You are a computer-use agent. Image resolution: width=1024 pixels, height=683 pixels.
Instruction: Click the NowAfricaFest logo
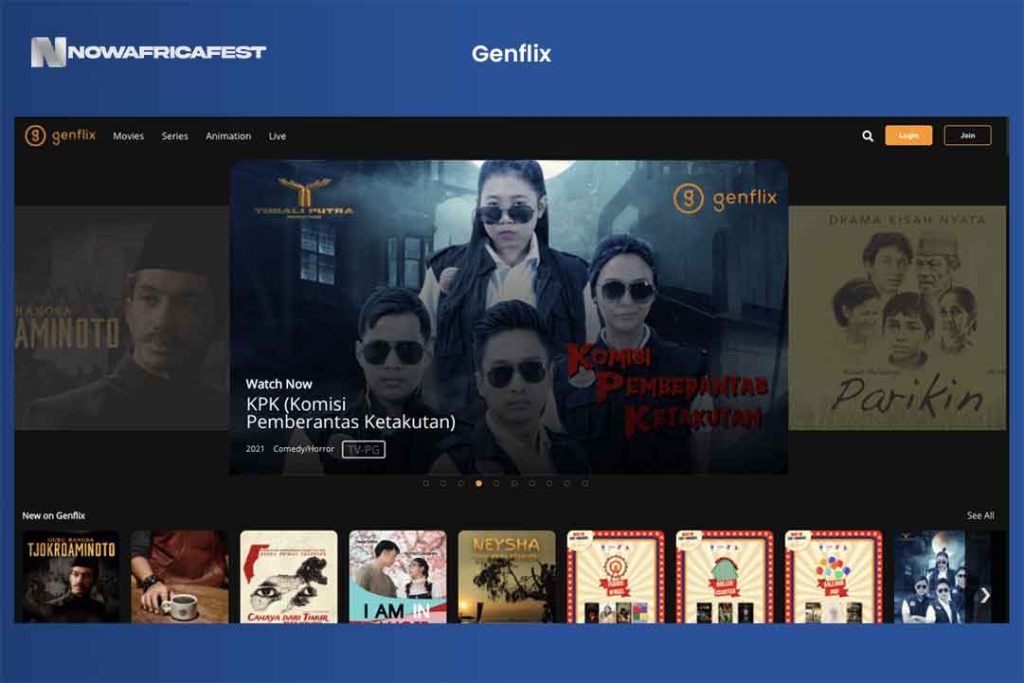point(148,52)
